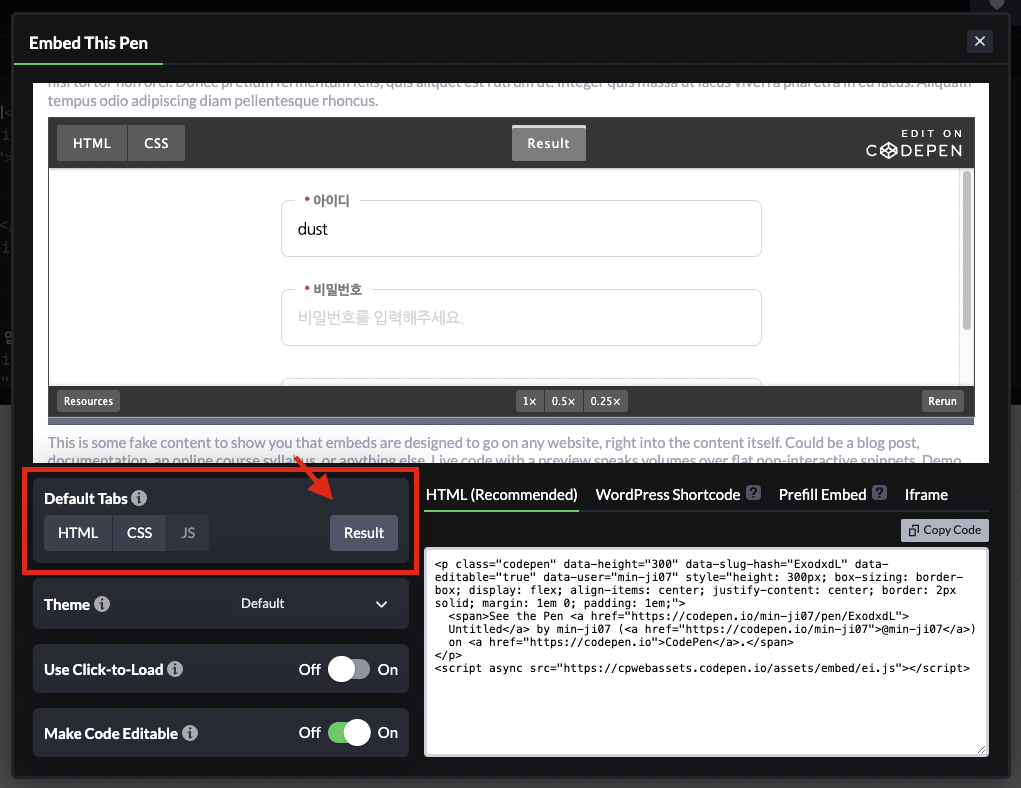Switch to HTML (Recommended) embed tab
Screen dimensions: 1021x788
[501, 495]
